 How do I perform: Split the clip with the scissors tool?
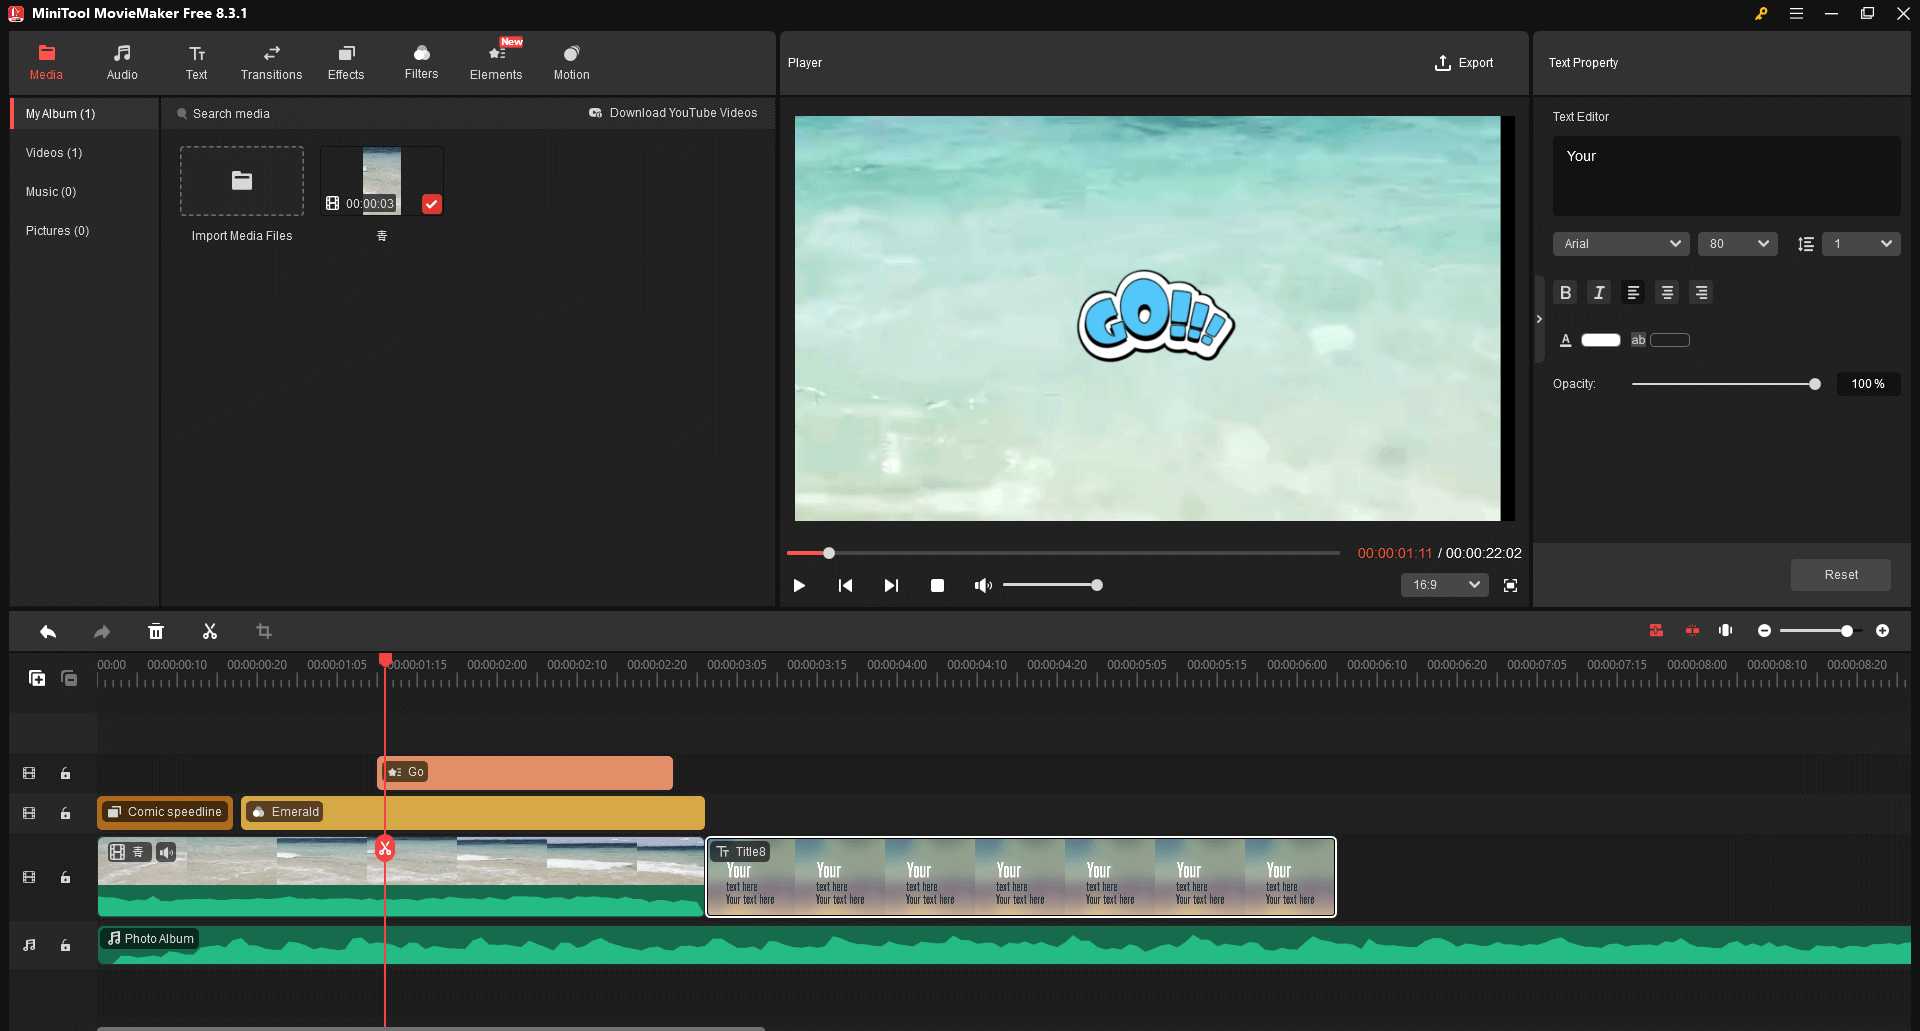(x=209, y=631)
